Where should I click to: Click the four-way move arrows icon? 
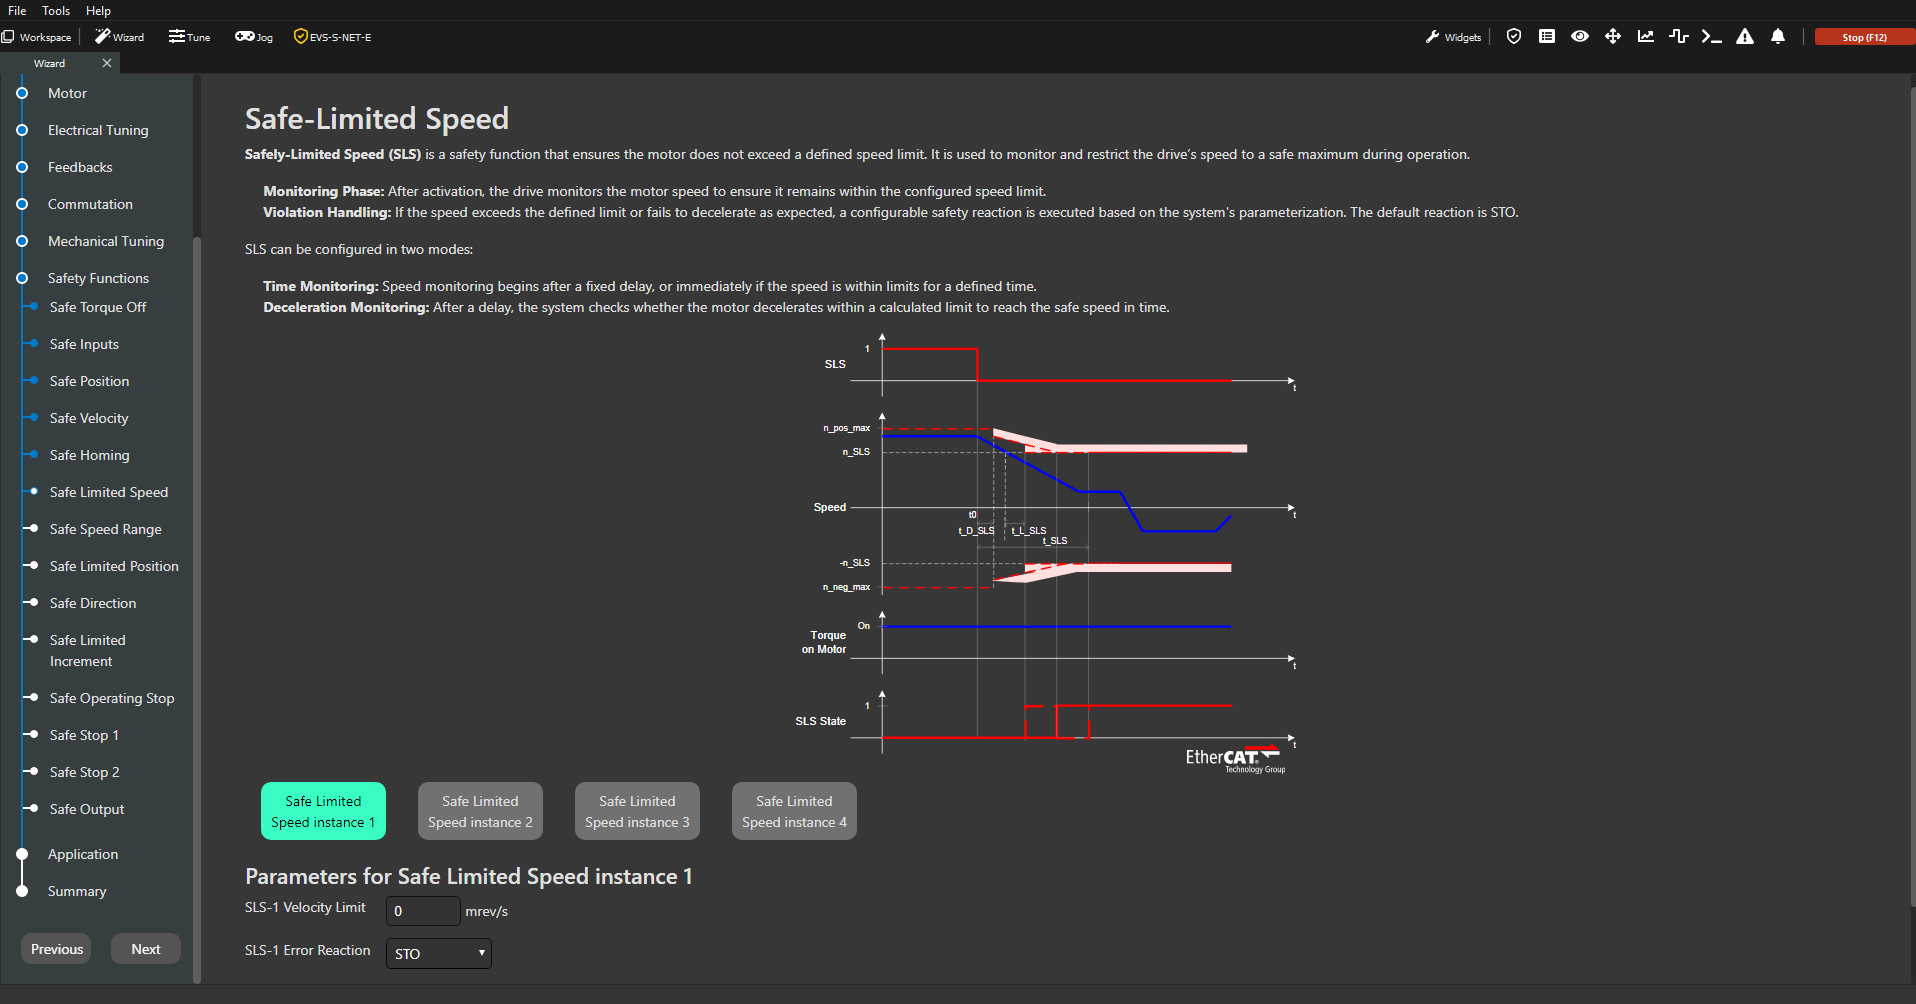[1612, 37]
